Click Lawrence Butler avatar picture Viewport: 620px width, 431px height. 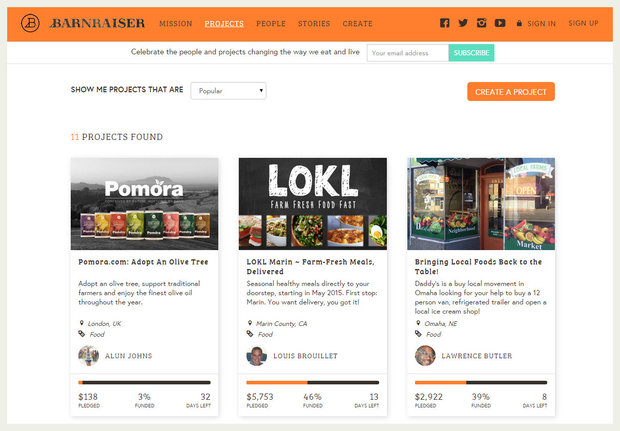point(425,355)
